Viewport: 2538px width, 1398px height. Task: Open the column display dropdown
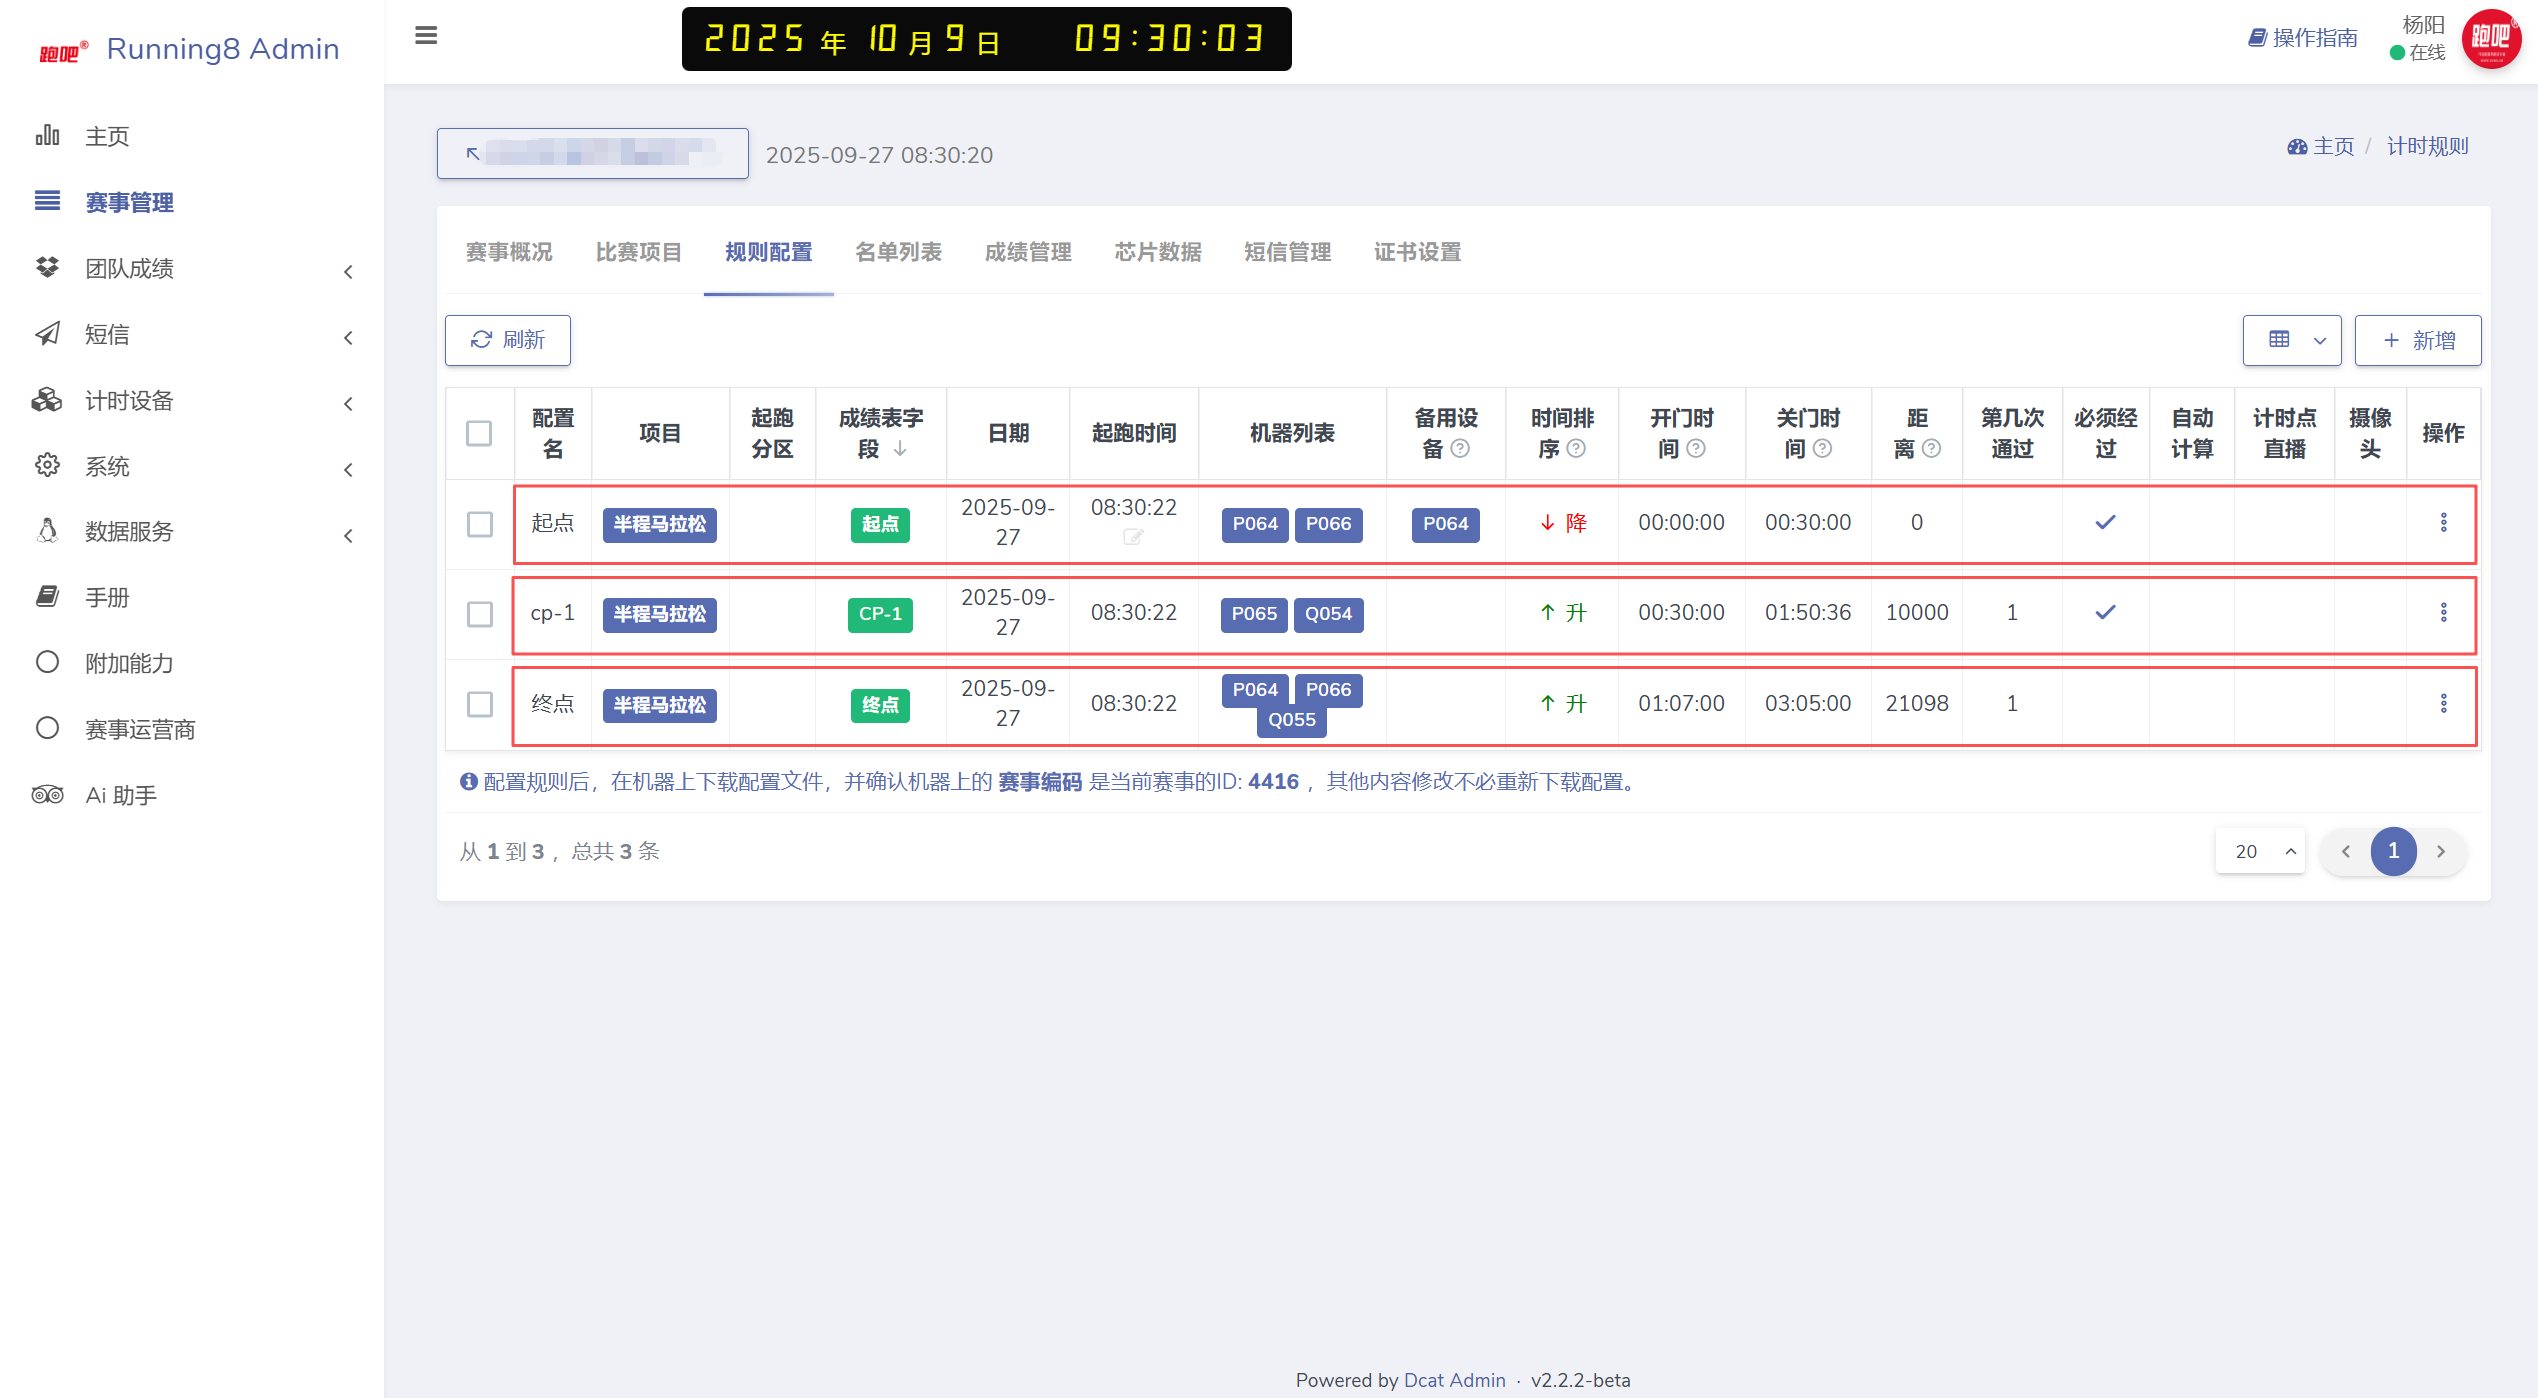click(x=2291, y=340)
